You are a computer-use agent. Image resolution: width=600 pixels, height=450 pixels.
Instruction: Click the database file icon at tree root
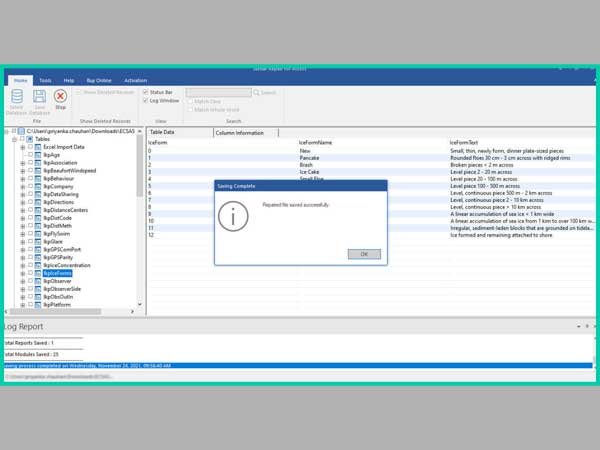pyautogui.click(x=21, y=131)
